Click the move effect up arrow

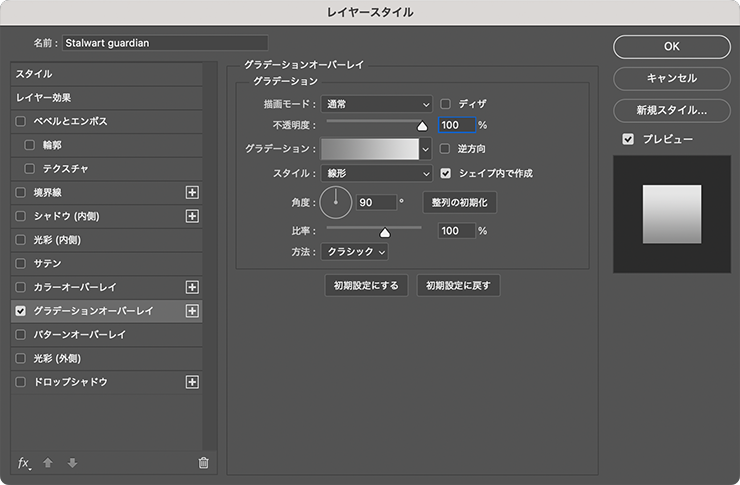pos(48,463)
